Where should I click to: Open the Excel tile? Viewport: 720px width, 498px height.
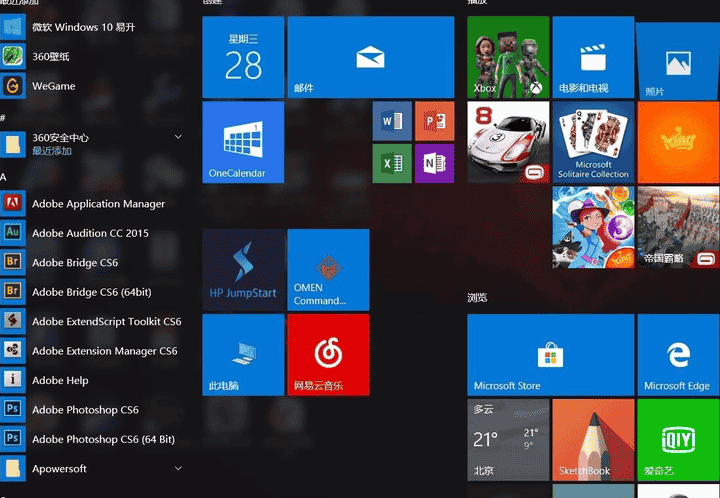click(x=392, y=163)
